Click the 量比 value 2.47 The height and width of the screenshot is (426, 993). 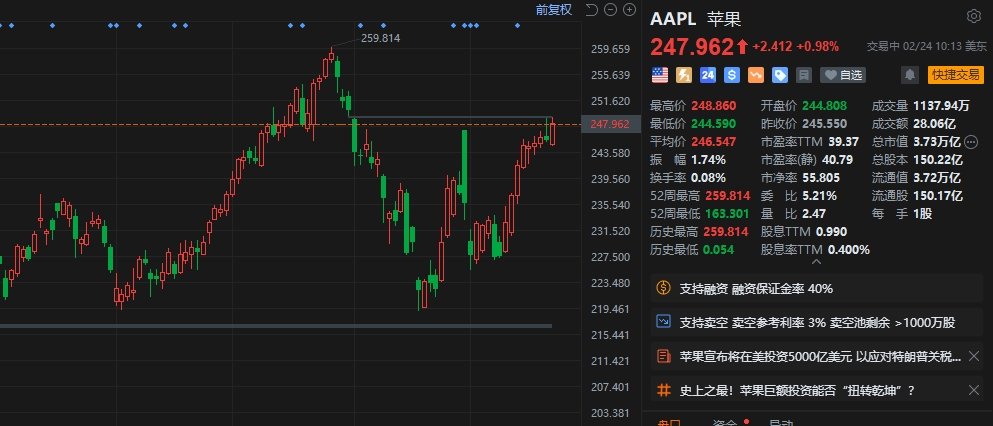pos(814,213)
